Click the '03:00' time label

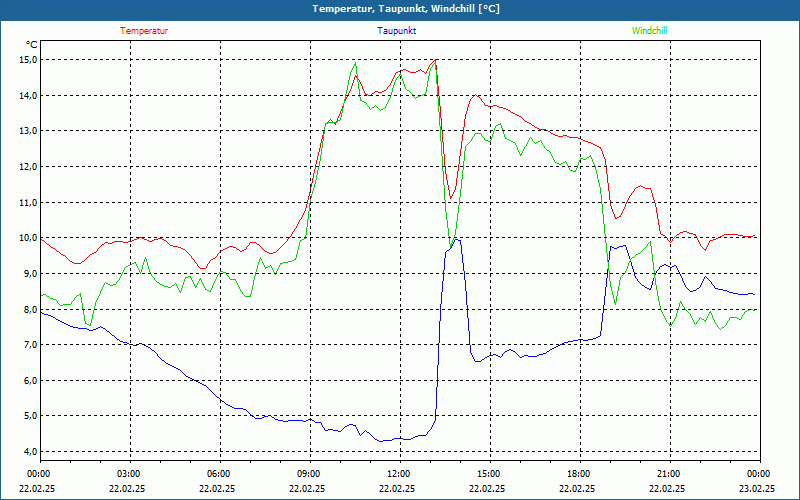(128, 474)
